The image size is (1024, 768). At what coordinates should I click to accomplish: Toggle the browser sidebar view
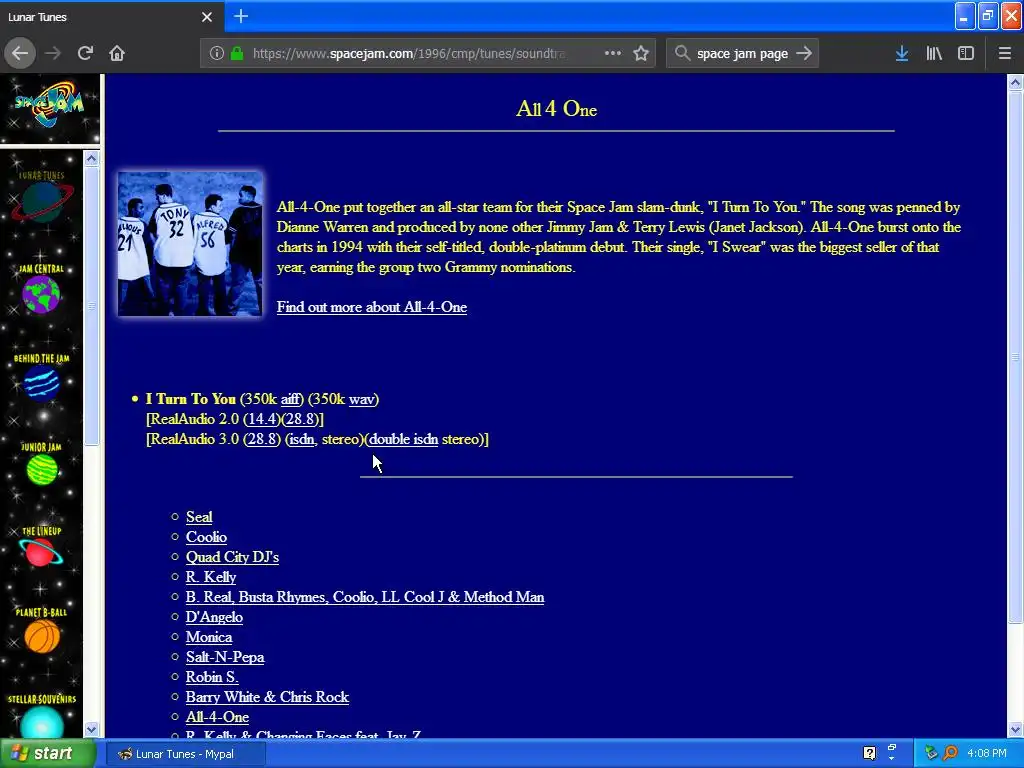[x=966, y=53]
